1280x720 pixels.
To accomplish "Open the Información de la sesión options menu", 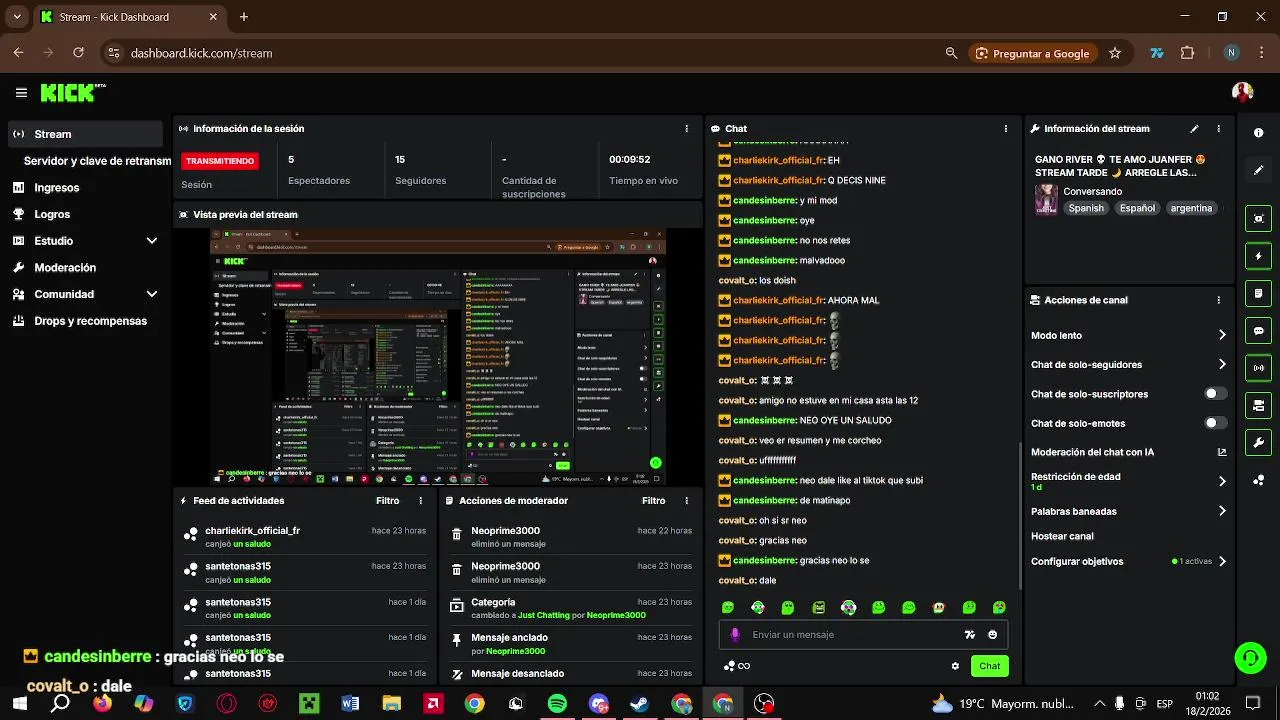I will tap(686, 129).
